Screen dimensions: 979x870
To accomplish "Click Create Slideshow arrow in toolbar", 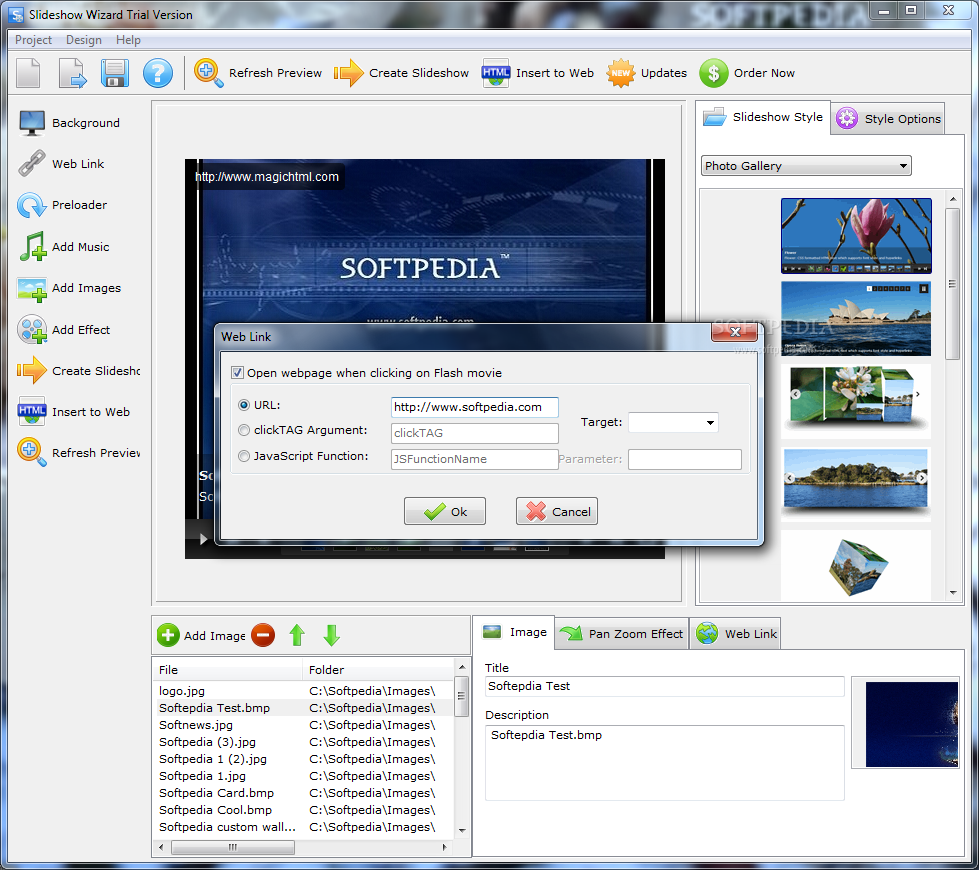I will tap(348, 73).
